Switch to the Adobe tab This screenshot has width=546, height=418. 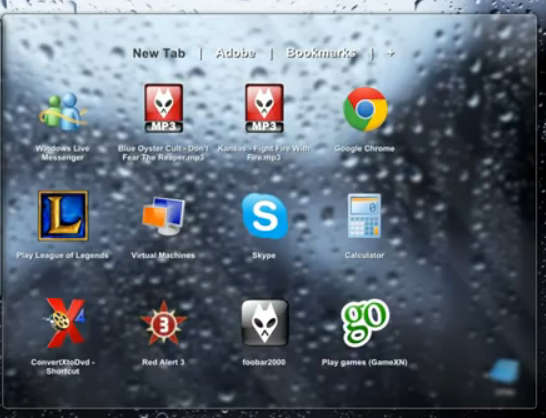pos(236,53)
